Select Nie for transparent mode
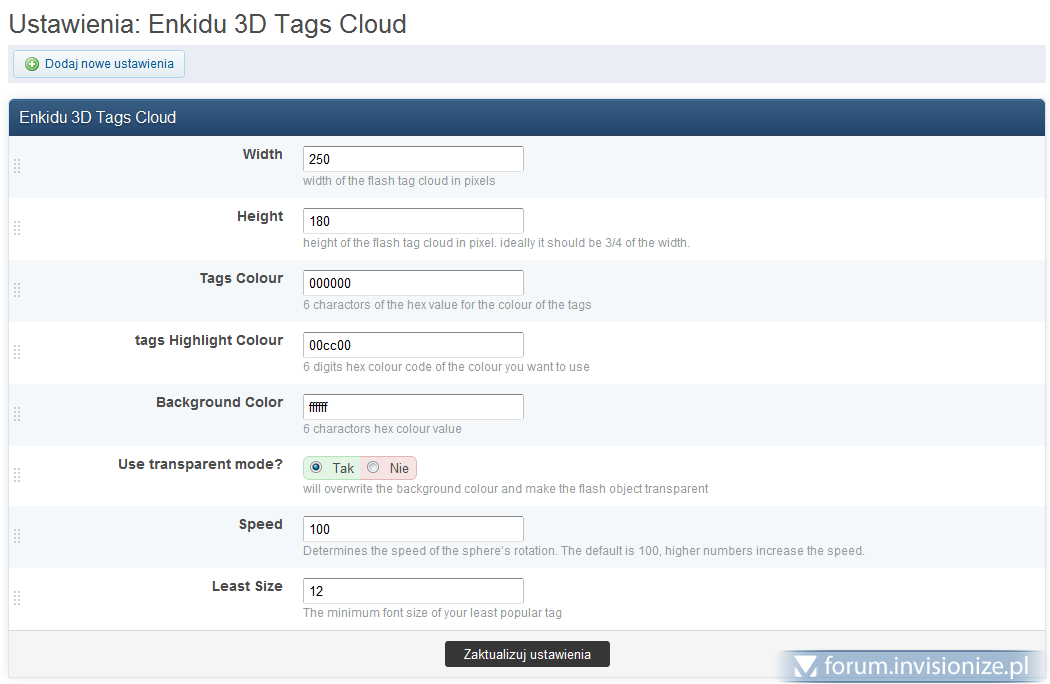Viewport: 1050px width, 684px height. click(x=373, y=467)
